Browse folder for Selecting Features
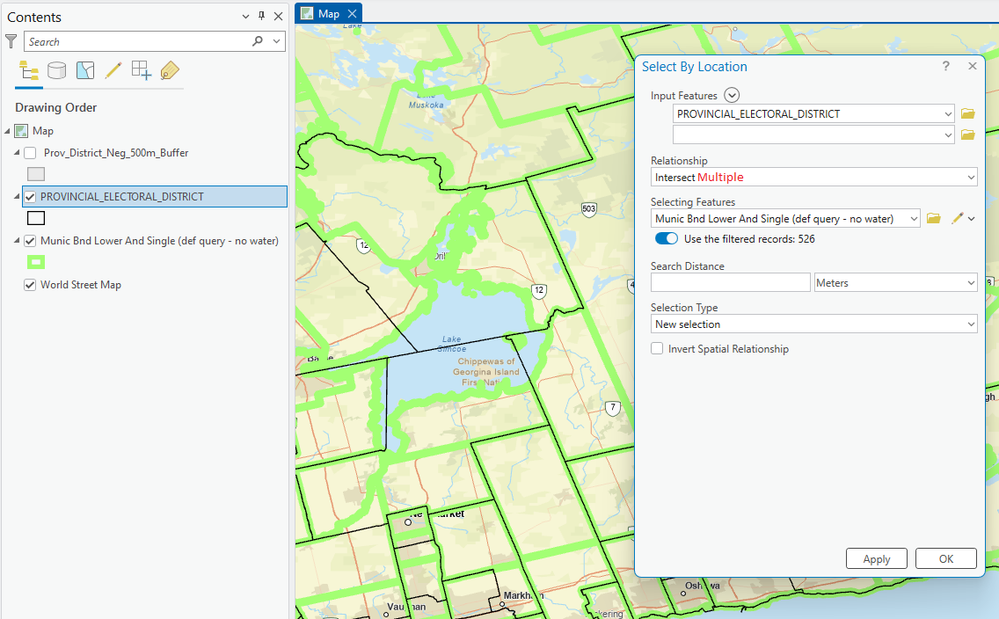The height and width of the screenshot is (619, 999). pos(933,218)
